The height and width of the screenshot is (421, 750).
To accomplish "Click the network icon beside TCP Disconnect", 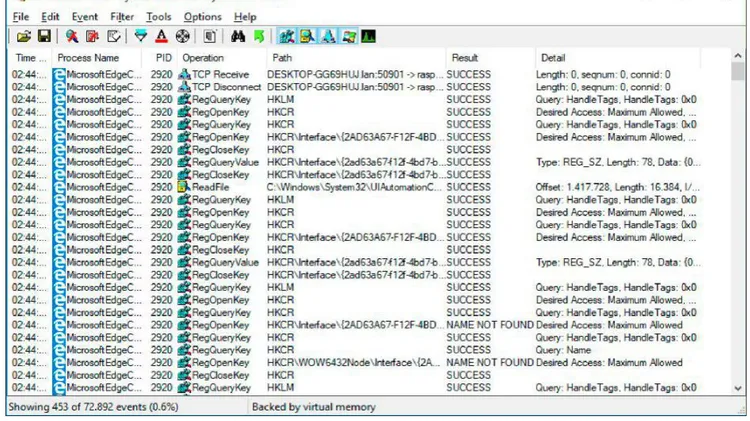I will 184,87.
